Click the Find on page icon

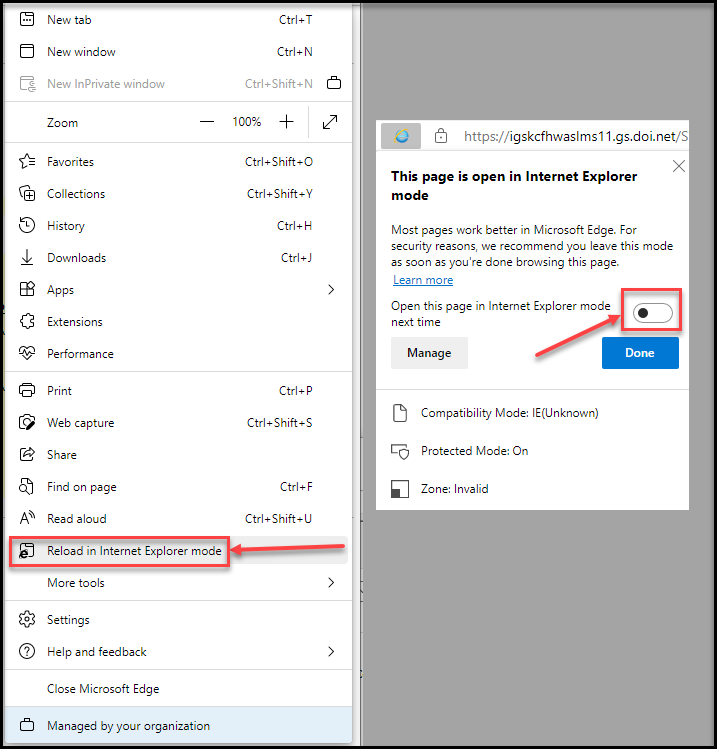point(26,486)
